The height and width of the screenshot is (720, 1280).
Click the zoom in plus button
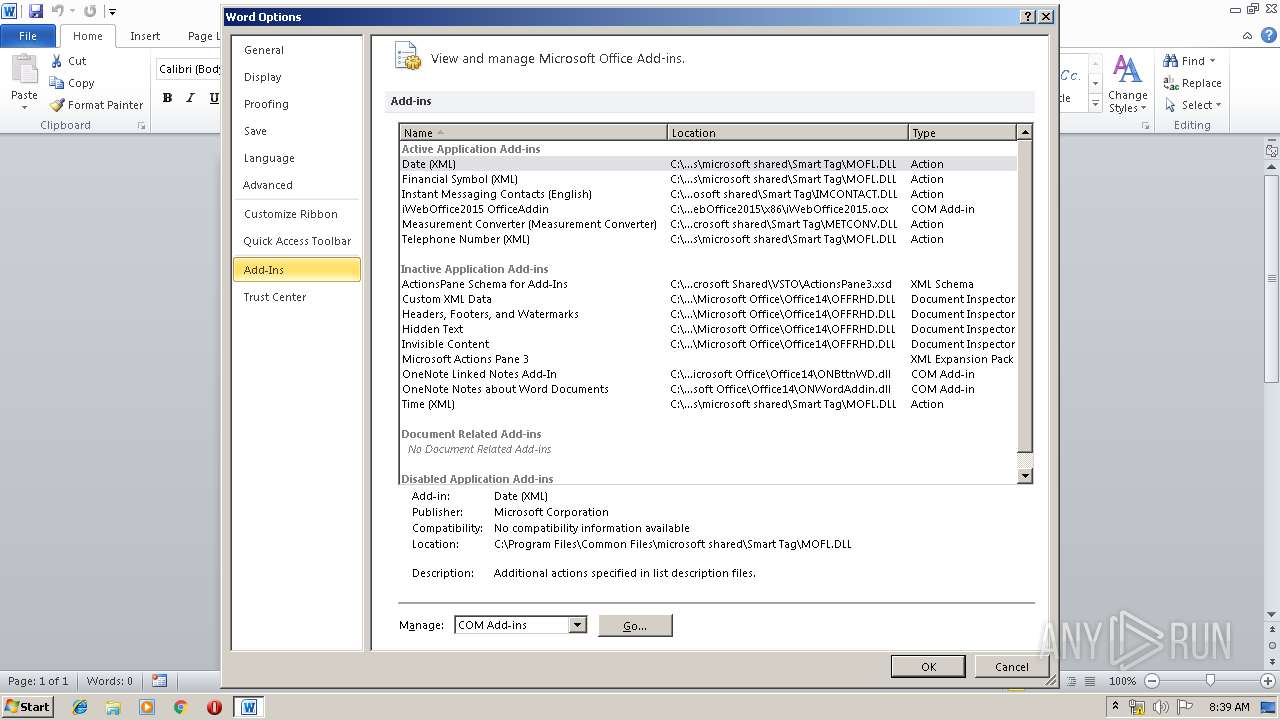pos(1268,681)
